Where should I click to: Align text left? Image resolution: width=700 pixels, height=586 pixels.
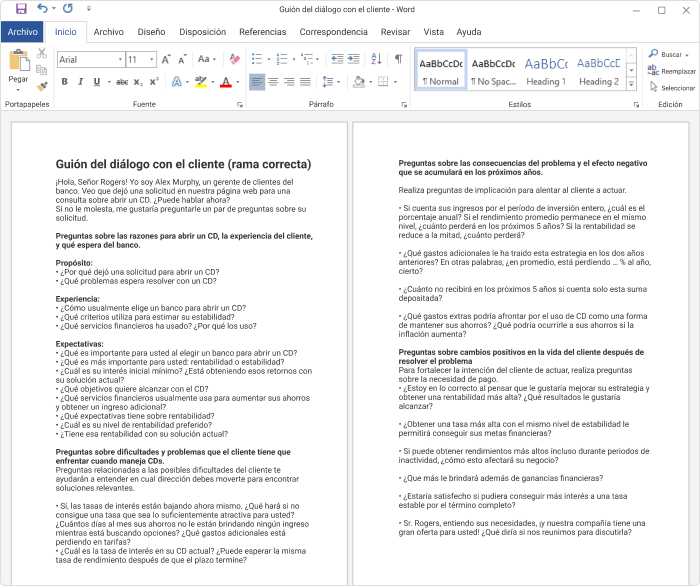click(x=257, y=82)
